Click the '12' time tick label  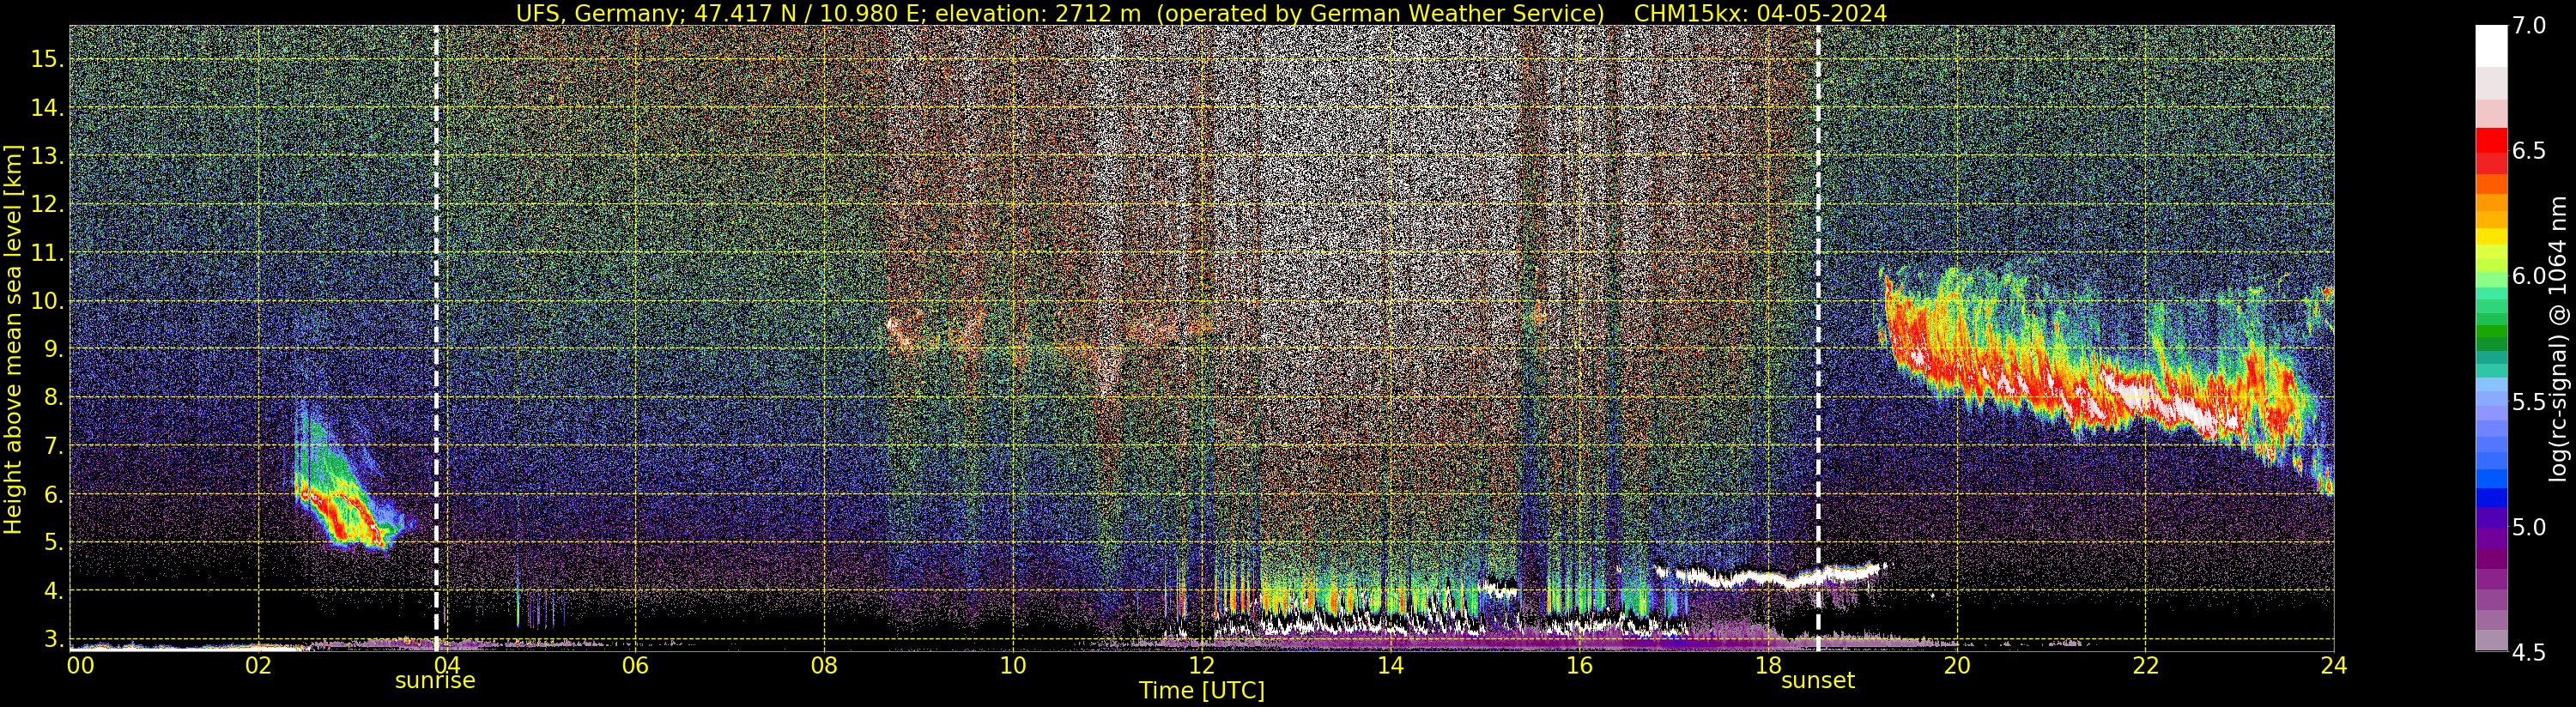click(x=1201, y=666)
